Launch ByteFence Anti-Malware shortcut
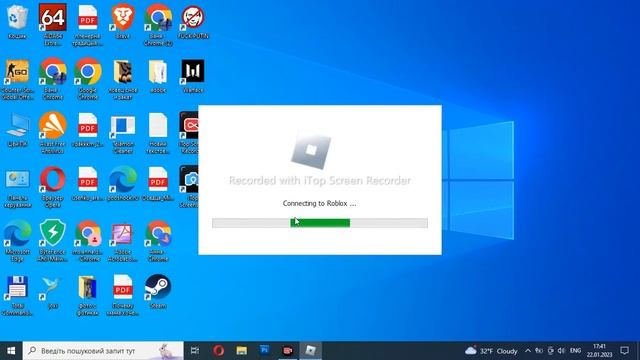The image size is (640, 360). click(53, 241)
